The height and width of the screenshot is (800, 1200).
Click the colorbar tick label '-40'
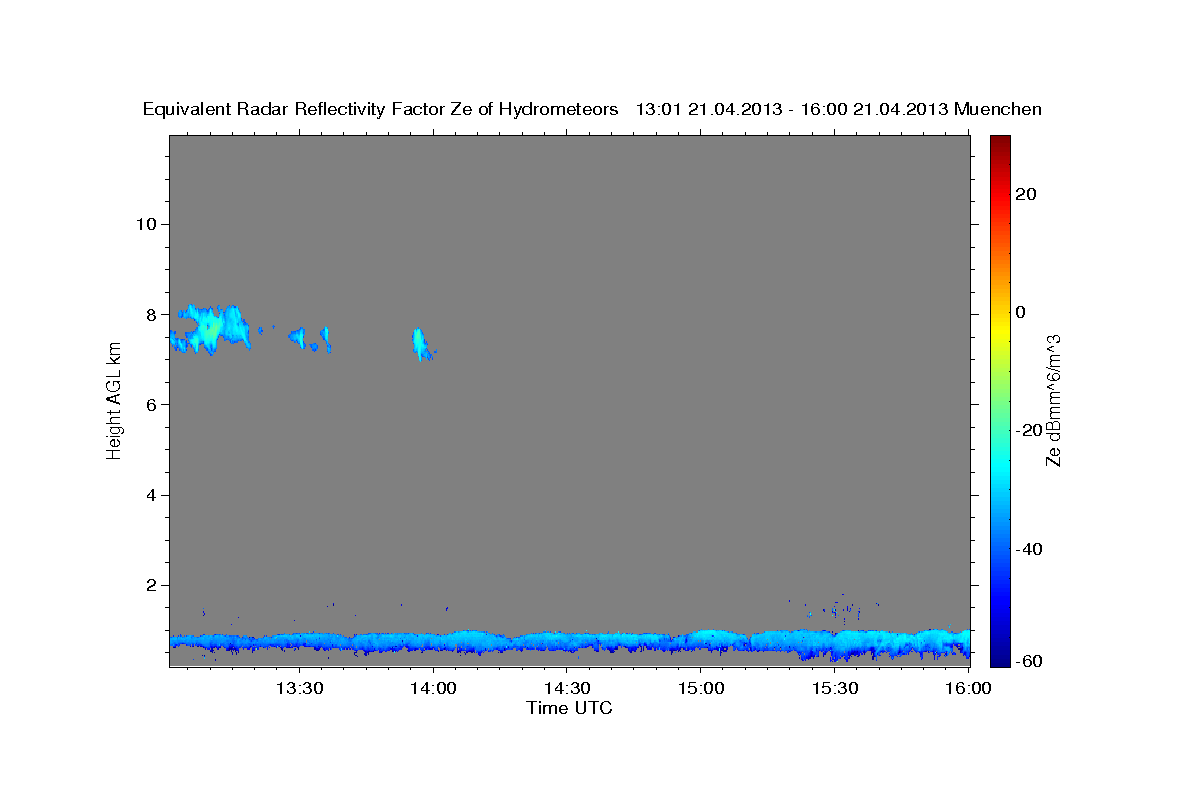click(1030, 549)
